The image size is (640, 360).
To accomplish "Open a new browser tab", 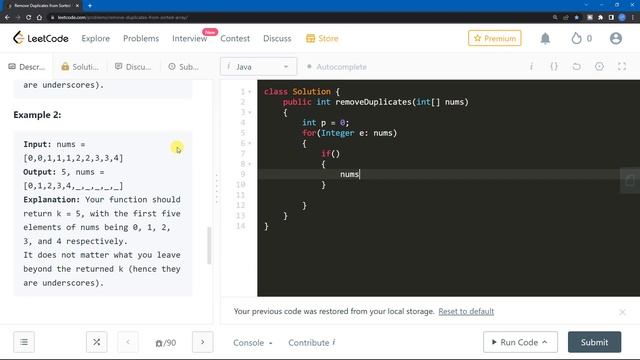I will pos(90,6).
